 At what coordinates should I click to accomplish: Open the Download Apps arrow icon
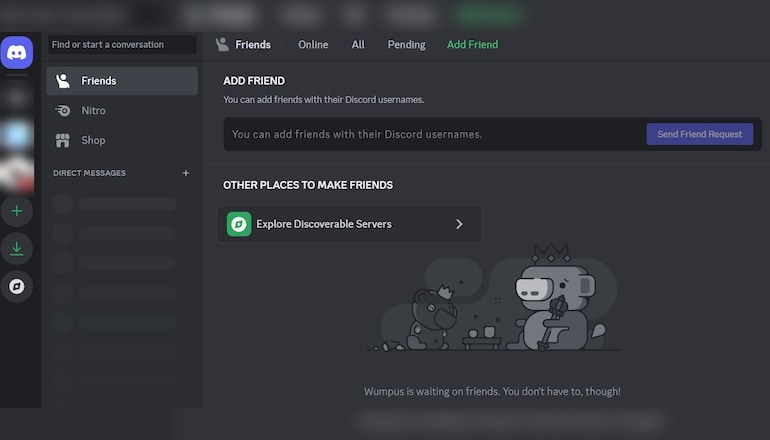(17, 248)
